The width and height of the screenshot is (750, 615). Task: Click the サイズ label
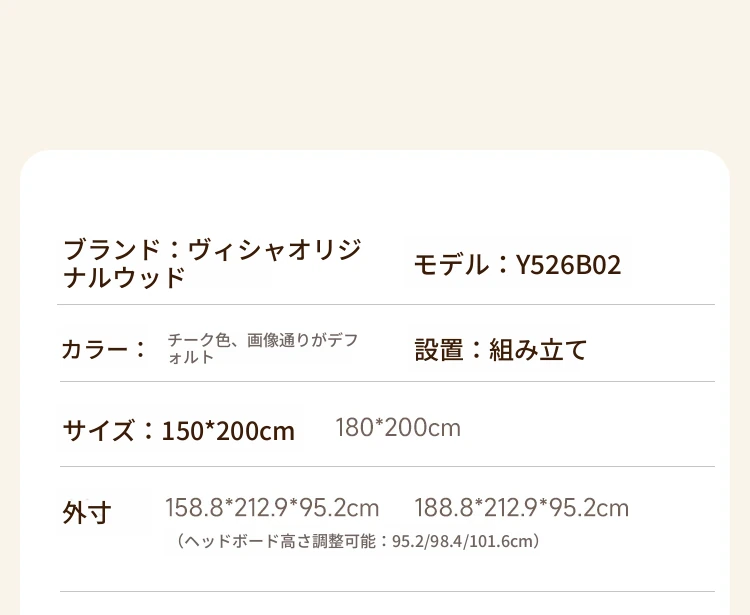point(98,430)
